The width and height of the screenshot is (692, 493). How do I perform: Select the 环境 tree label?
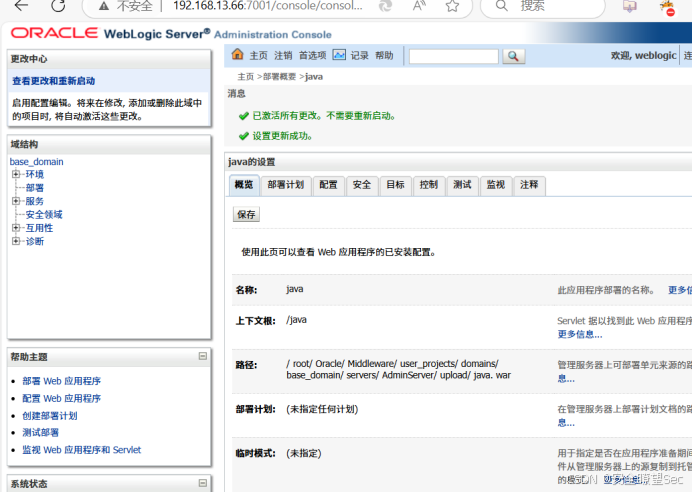click(34, 174)
